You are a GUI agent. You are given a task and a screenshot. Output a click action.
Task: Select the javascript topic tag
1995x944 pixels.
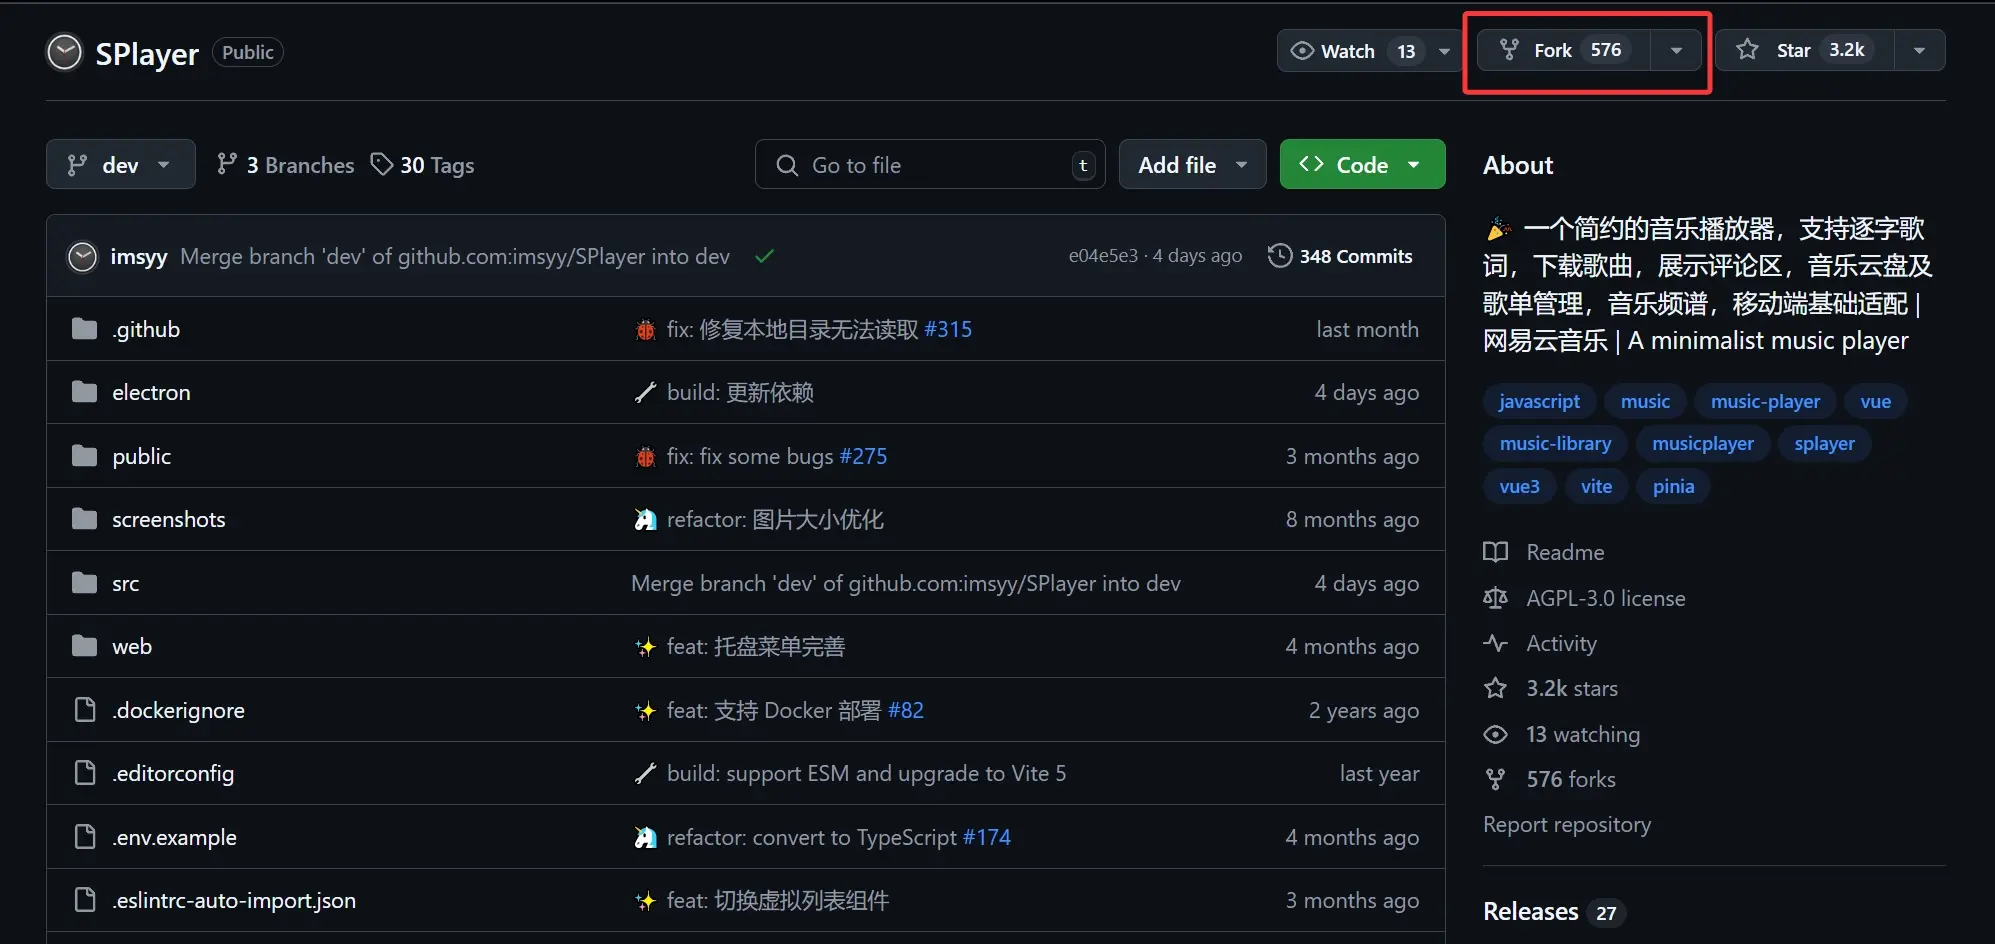[1538, 400]
